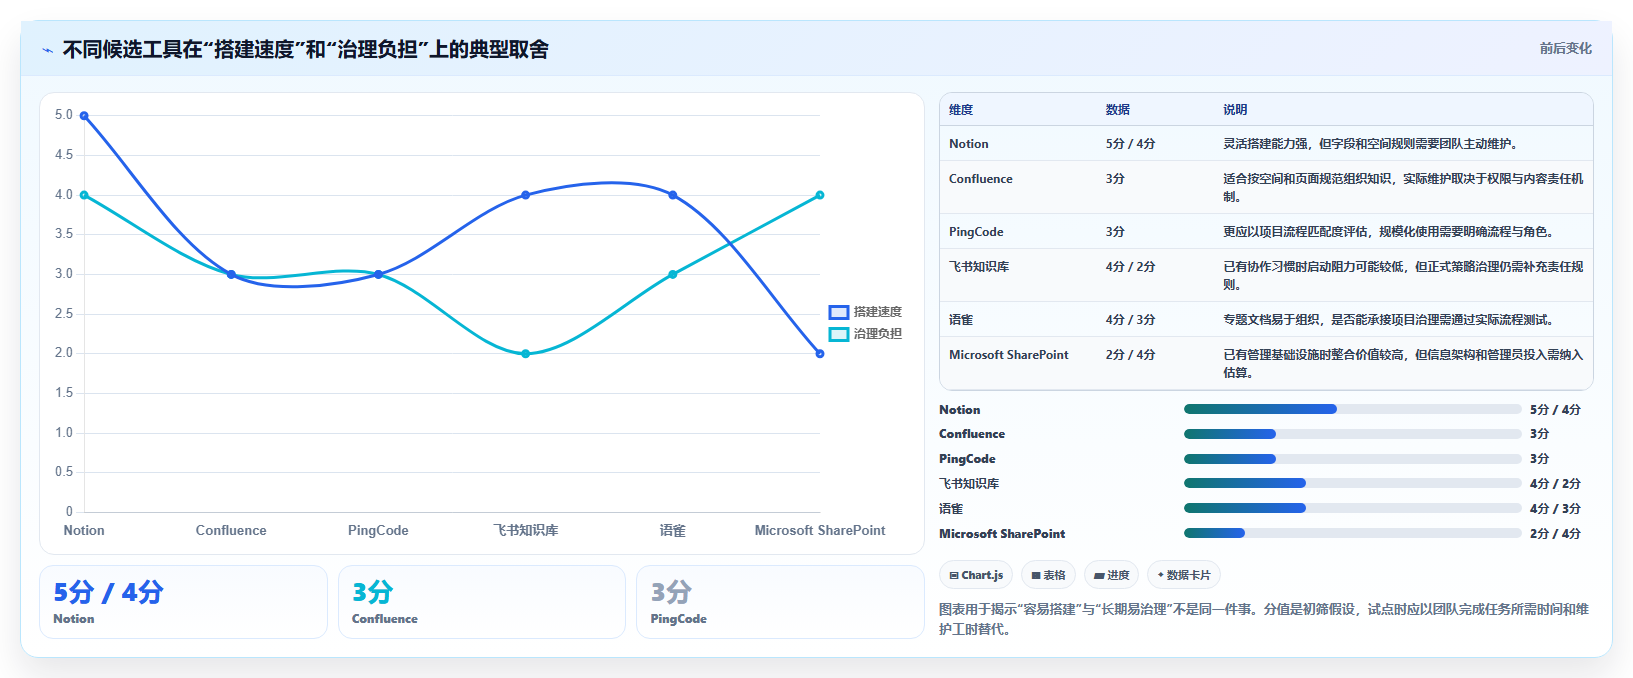Click the 前后变化 label at top right
Screen dimensions: 1633x678
coord(1565,48)
